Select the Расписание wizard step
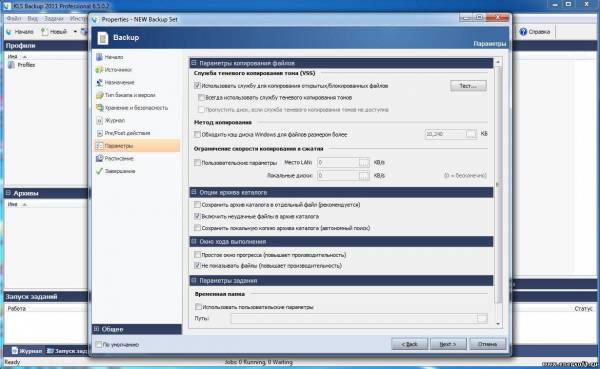This screenshot has height=369, width=600. click(137, 158)
